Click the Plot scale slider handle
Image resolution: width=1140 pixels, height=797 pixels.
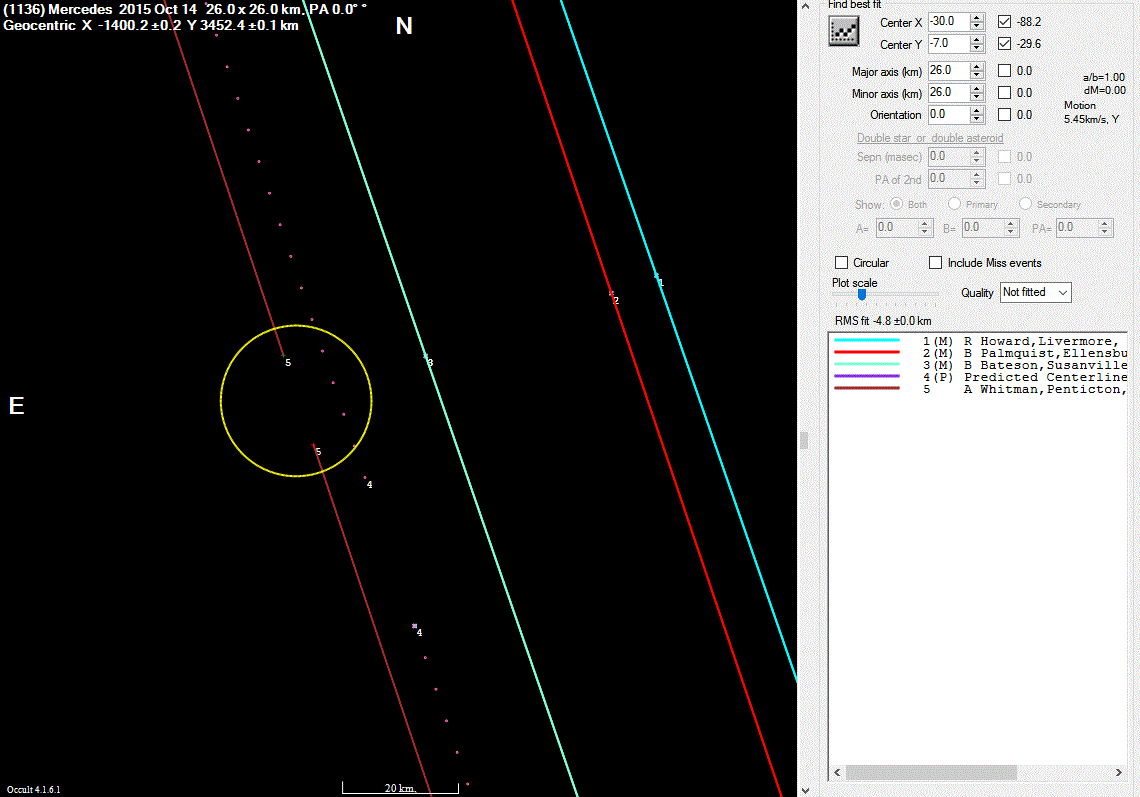(x=862, y=295)
